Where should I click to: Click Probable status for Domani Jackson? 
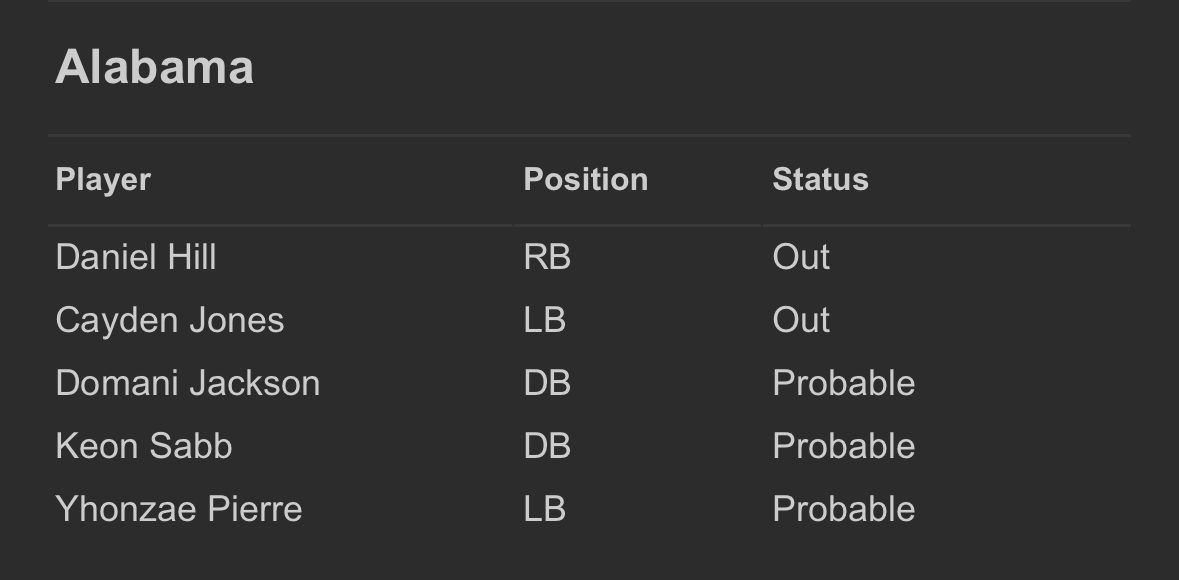click(843, 384)
